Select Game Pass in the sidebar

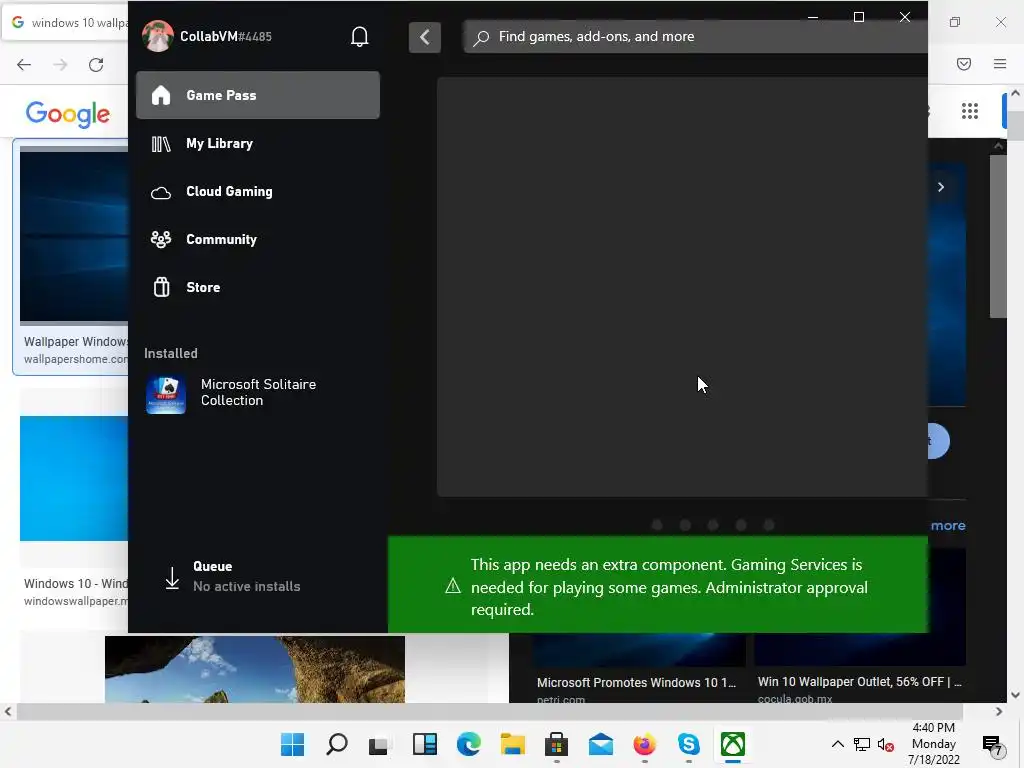(x=258, y=95)
